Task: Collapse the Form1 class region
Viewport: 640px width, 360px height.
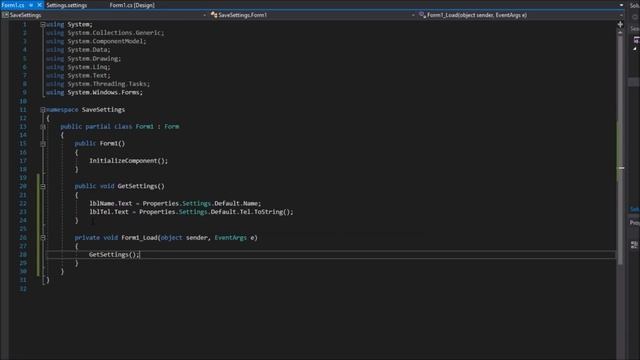Action: click(43, 127)
